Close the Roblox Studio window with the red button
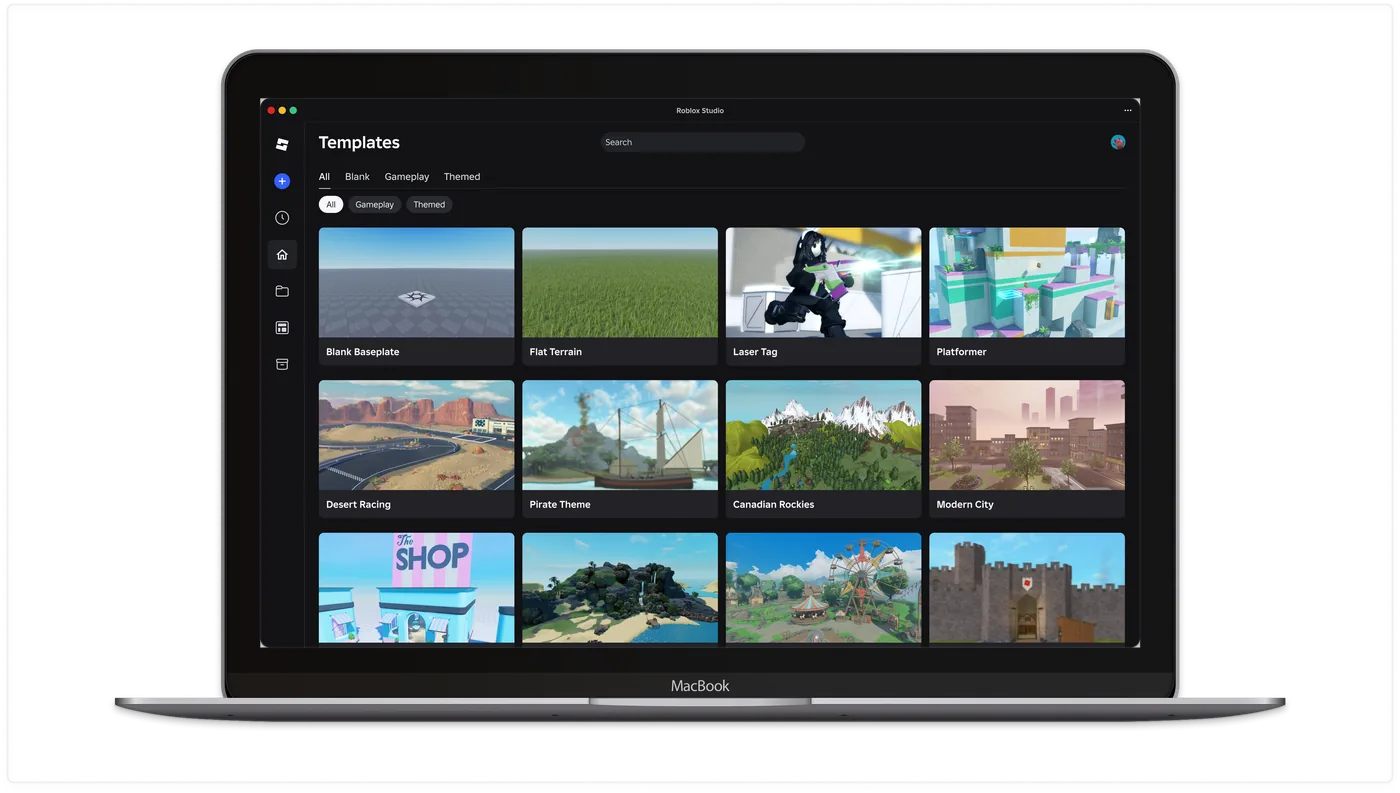The width and height of the screenshot is (1400, 793). (271, 111)
